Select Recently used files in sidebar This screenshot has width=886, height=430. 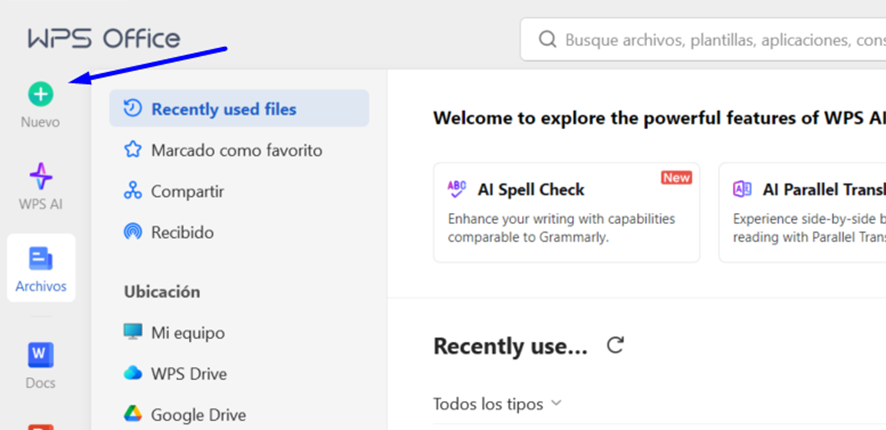(x=223, y=109)
